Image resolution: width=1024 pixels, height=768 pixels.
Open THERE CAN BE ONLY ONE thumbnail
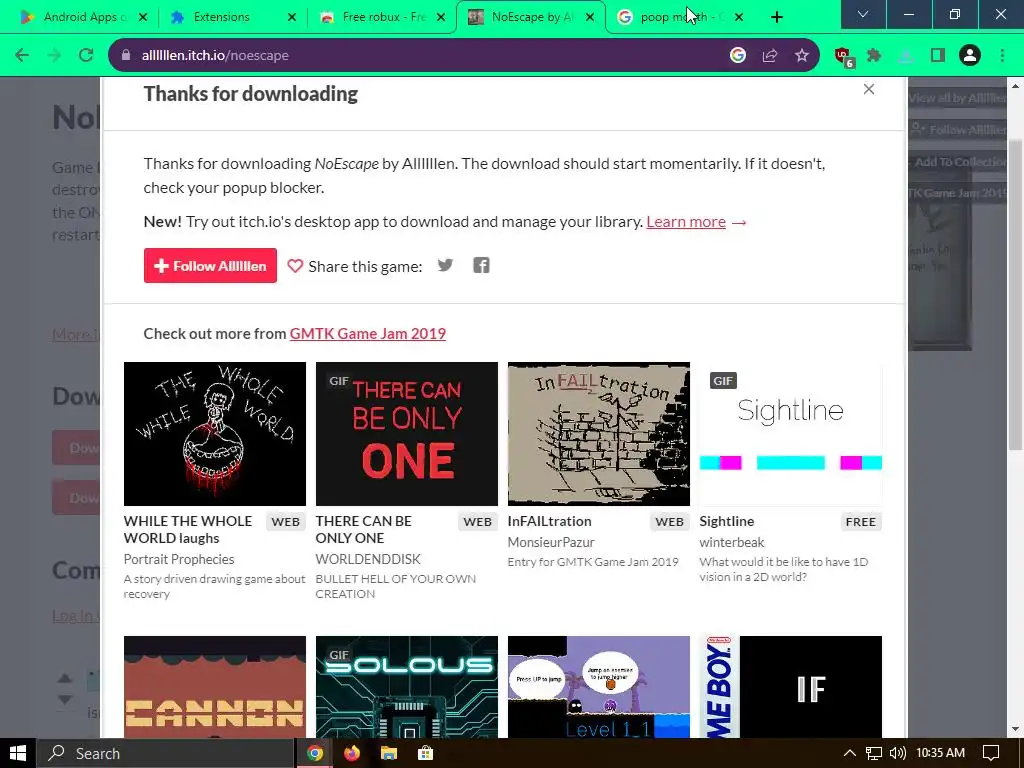407,434
